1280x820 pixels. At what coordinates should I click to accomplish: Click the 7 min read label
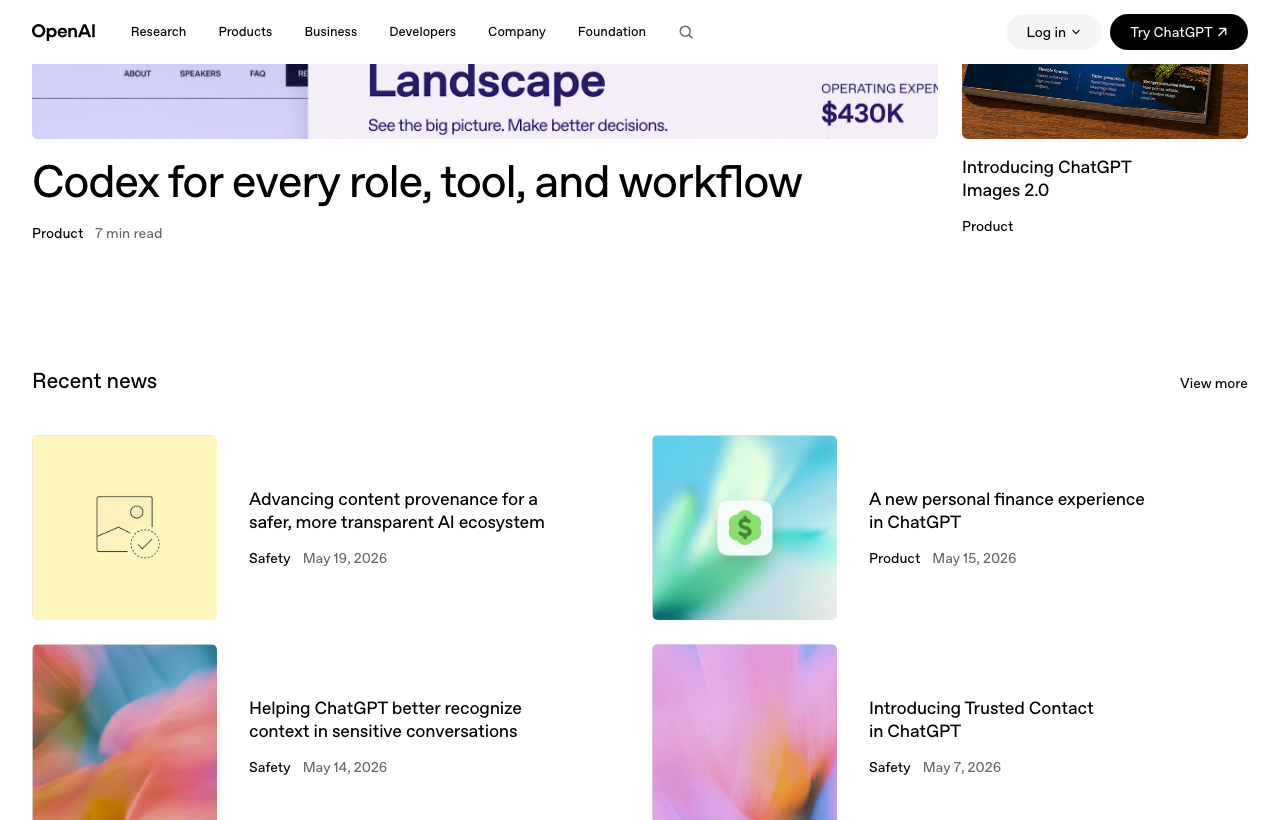pyautogui.click(x=129, y=234)
